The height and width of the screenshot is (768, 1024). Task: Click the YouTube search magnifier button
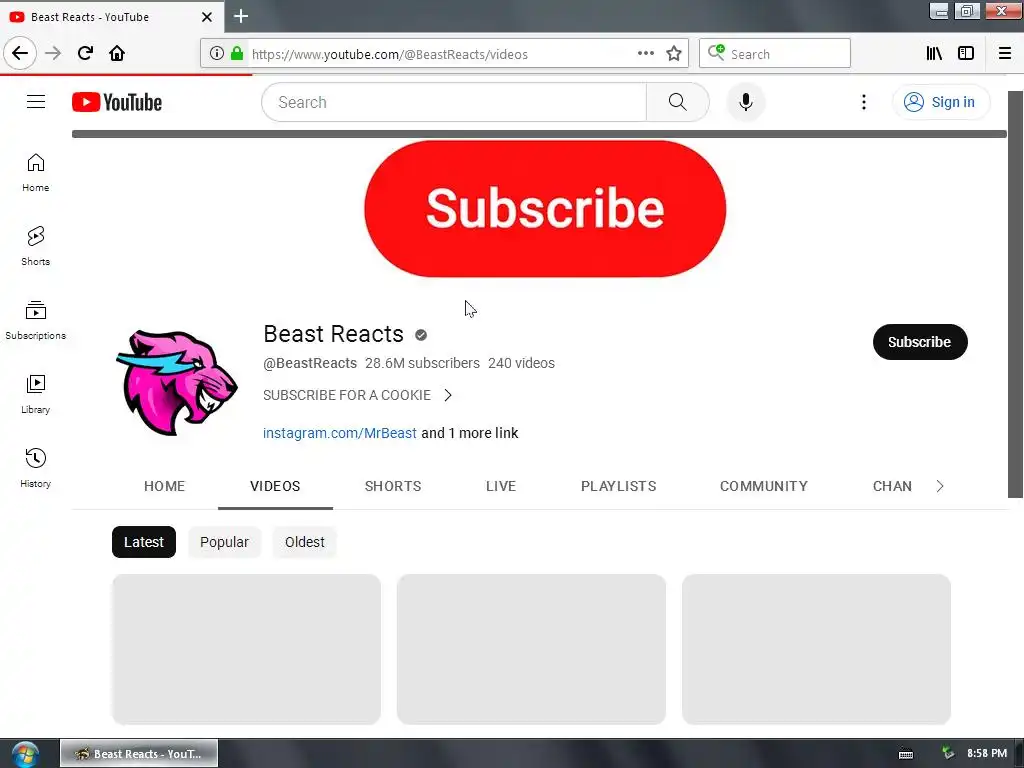coord(678,103)
